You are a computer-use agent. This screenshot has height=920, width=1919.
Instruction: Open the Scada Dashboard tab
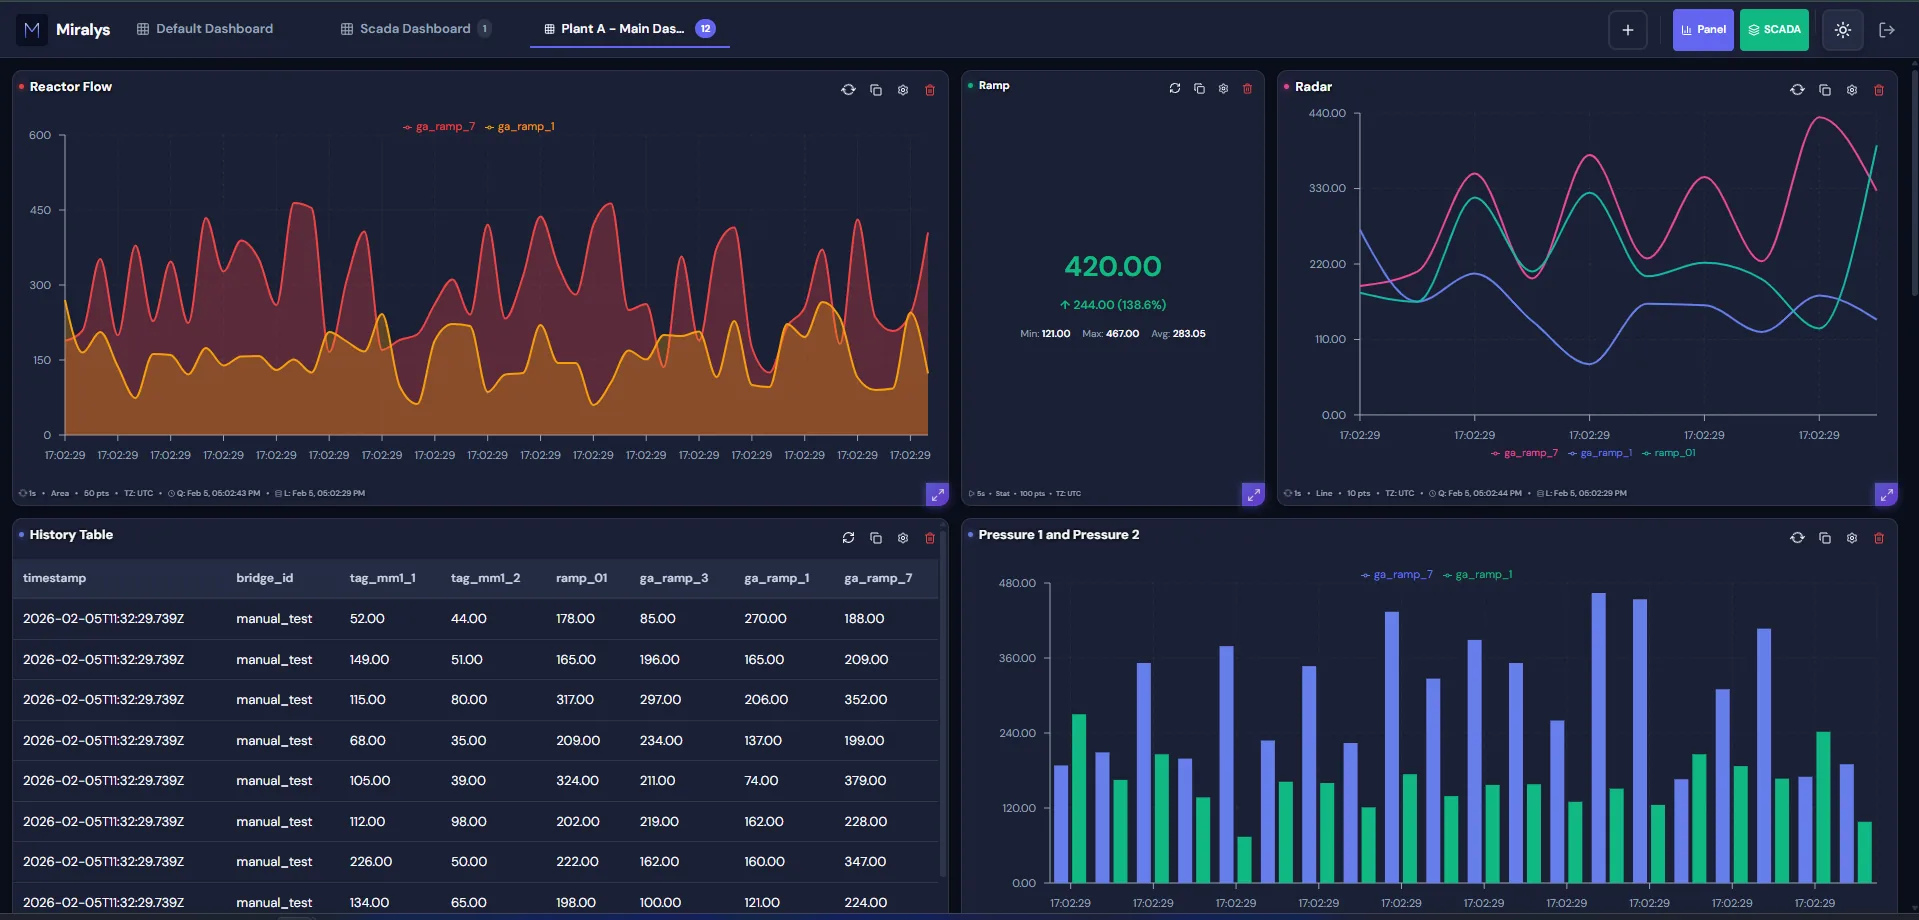[x=415, y=29]
